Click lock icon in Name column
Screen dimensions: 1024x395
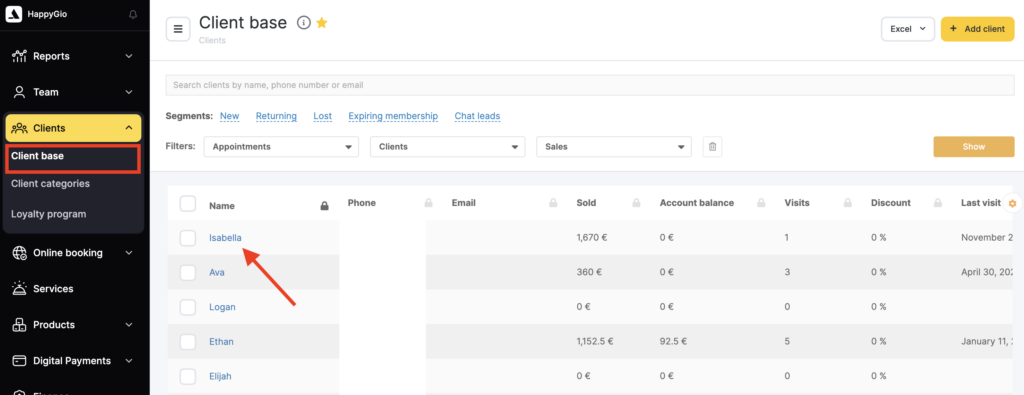pos(324,206)
